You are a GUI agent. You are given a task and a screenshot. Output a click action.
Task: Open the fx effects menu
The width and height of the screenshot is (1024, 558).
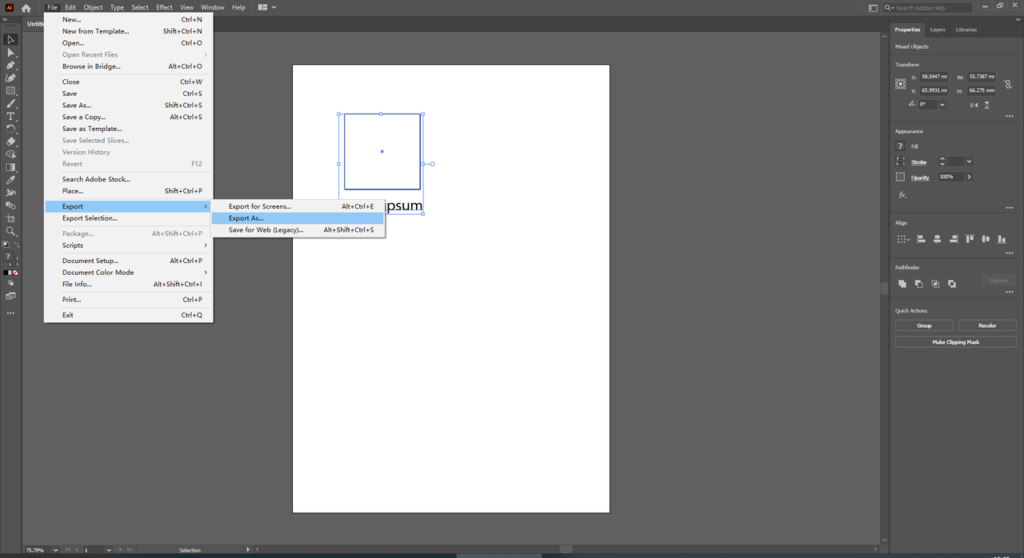(x=903, y=195)
